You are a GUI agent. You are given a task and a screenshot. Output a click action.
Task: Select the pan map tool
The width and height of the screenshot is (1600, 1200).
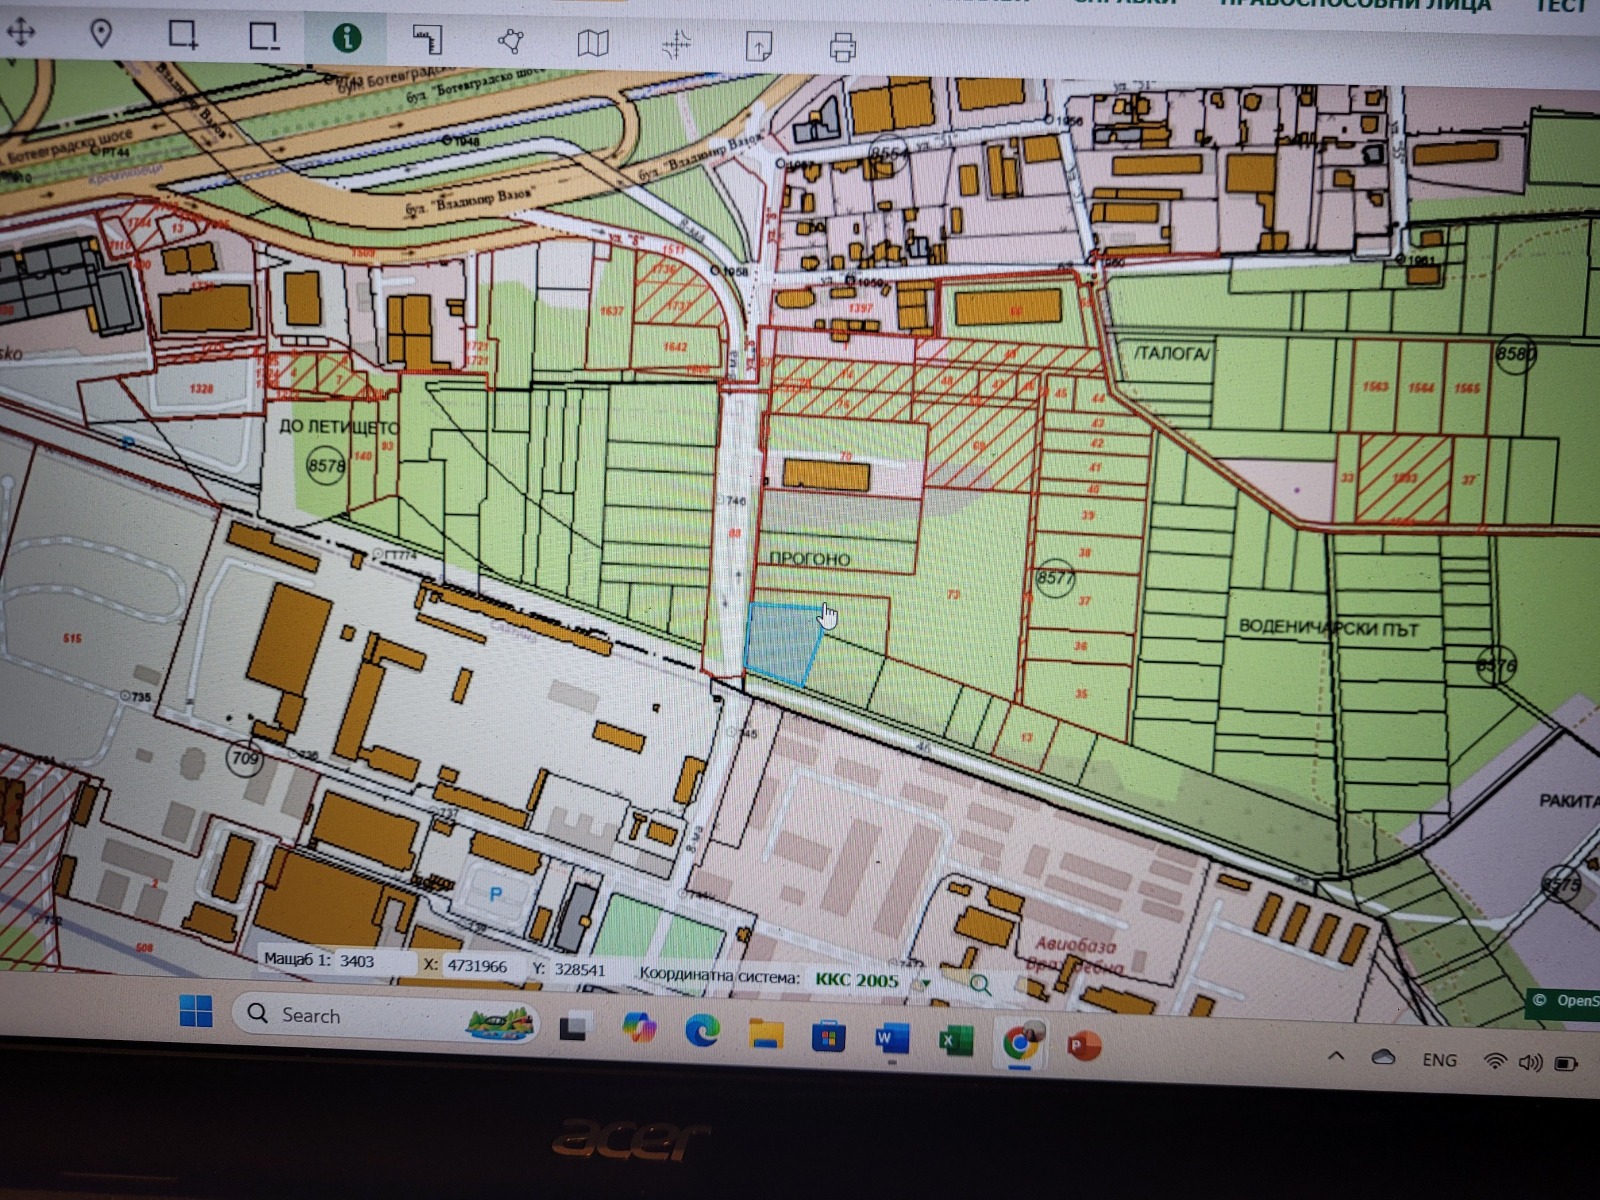click(21, 33)
